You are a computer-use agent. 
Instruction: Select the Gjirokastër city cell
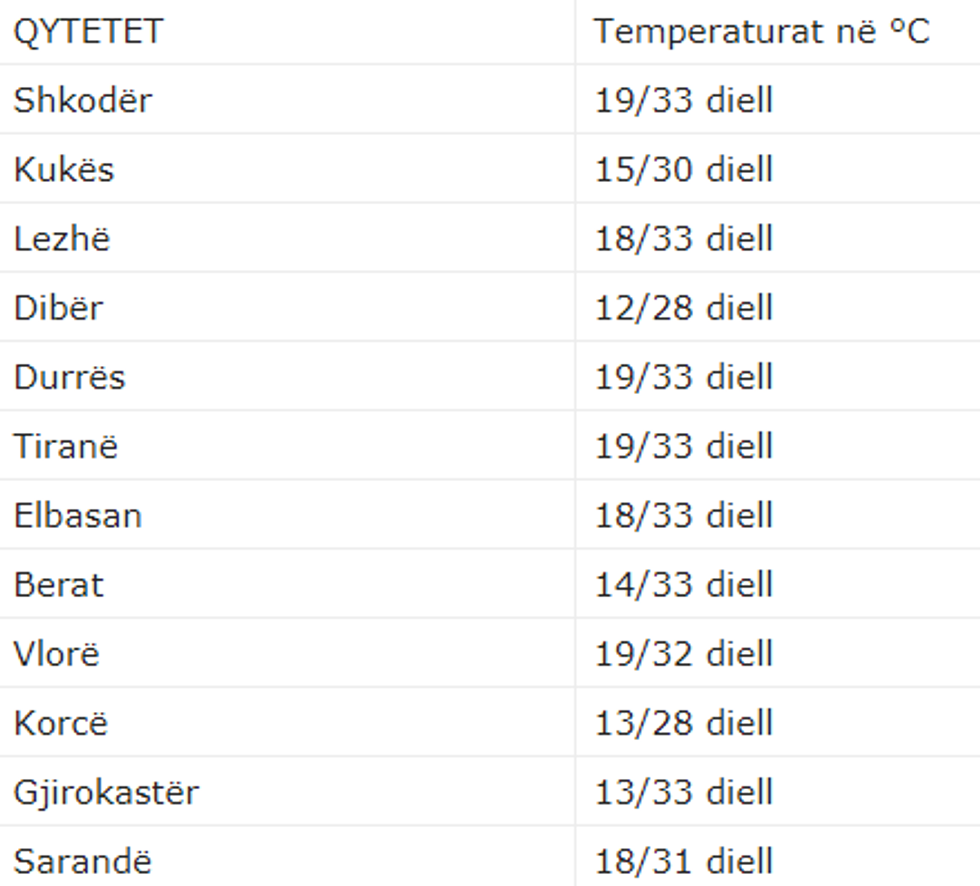tap(106, 793)
